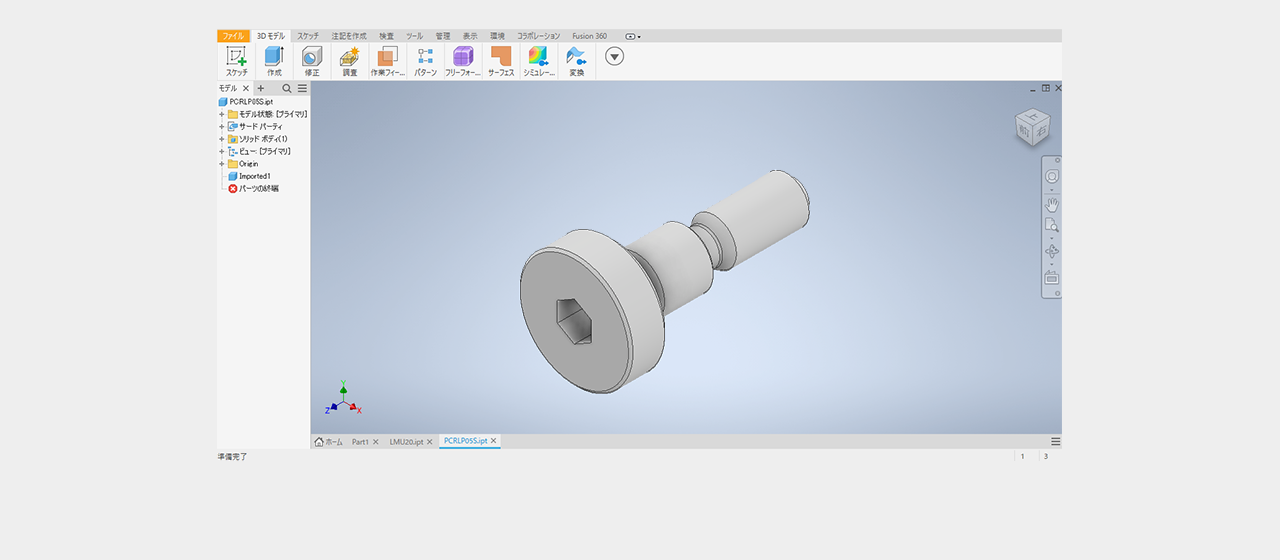1280x560 pixels.
Task: Click the スケッチ (Sketch) tool icon
Action: click(x=236, y=57)
